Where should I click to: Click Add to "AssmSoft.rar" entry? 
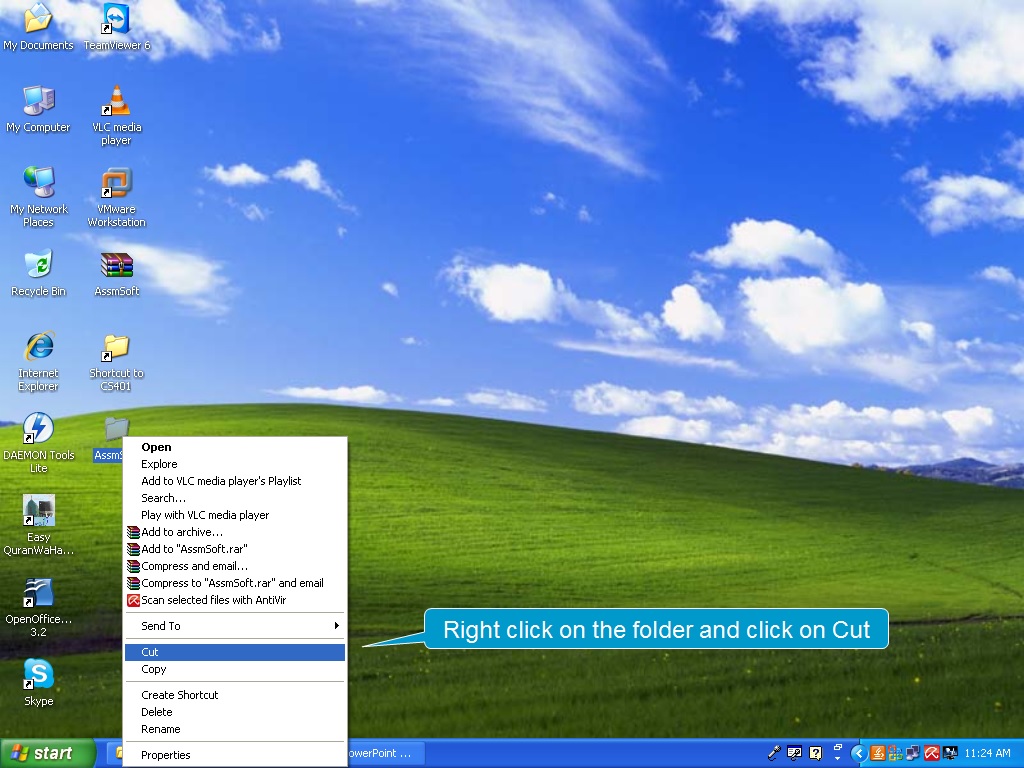click(x=234, y=549)
